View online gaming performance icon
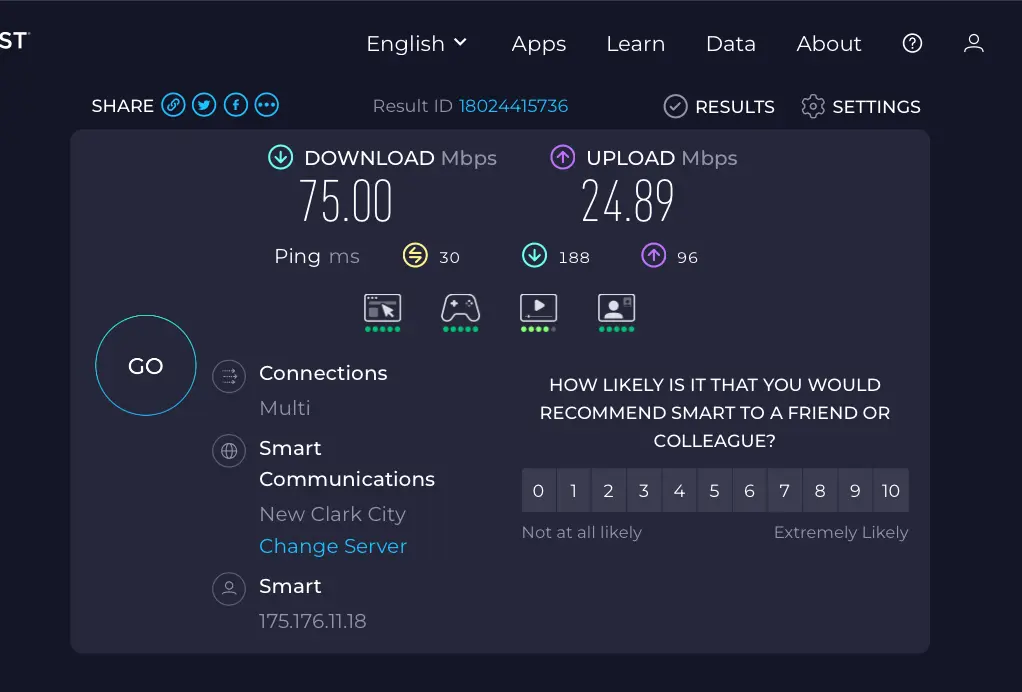This screenshot has height=692, width=1022. (x=461, y=313)
